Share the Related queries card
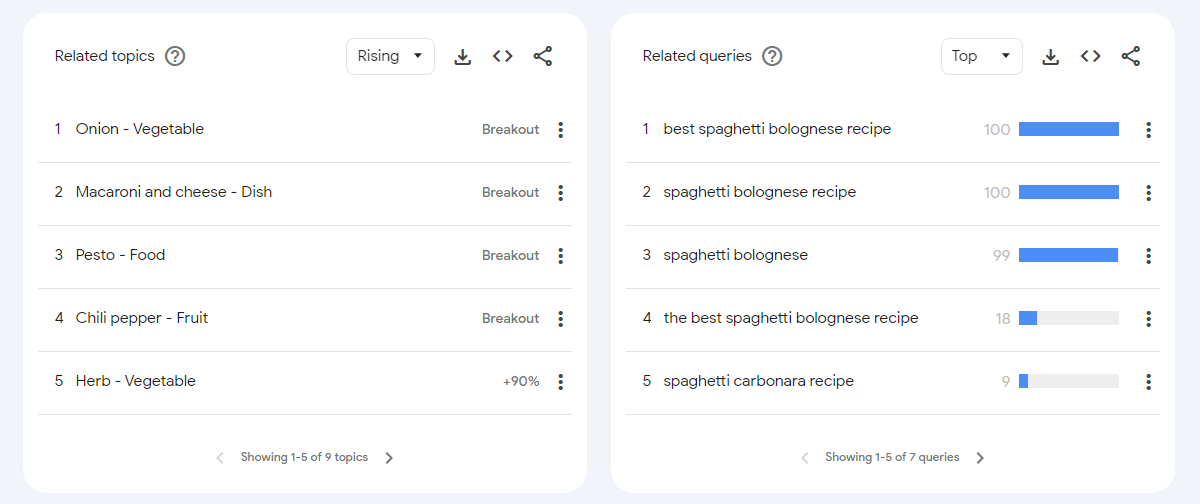This screenshot has height=504, width=1200. point(1131,57)
